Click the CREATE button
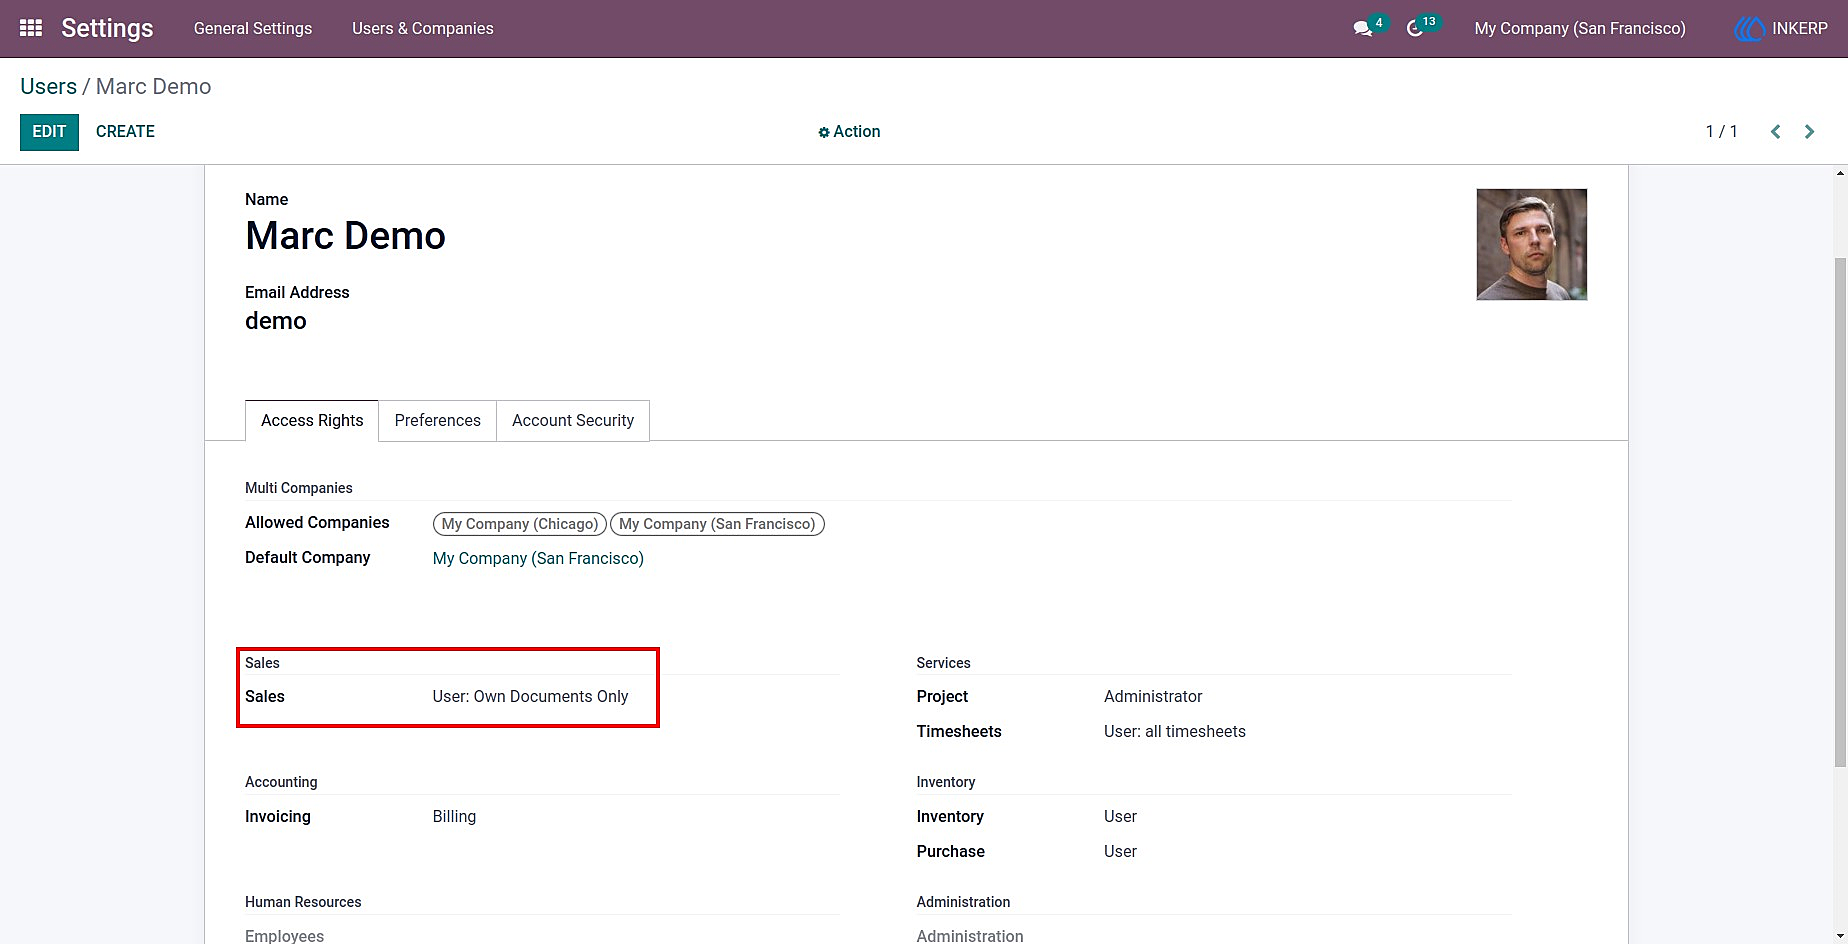Viewport: 1848px width, 944px height. (x=125, y=132)
